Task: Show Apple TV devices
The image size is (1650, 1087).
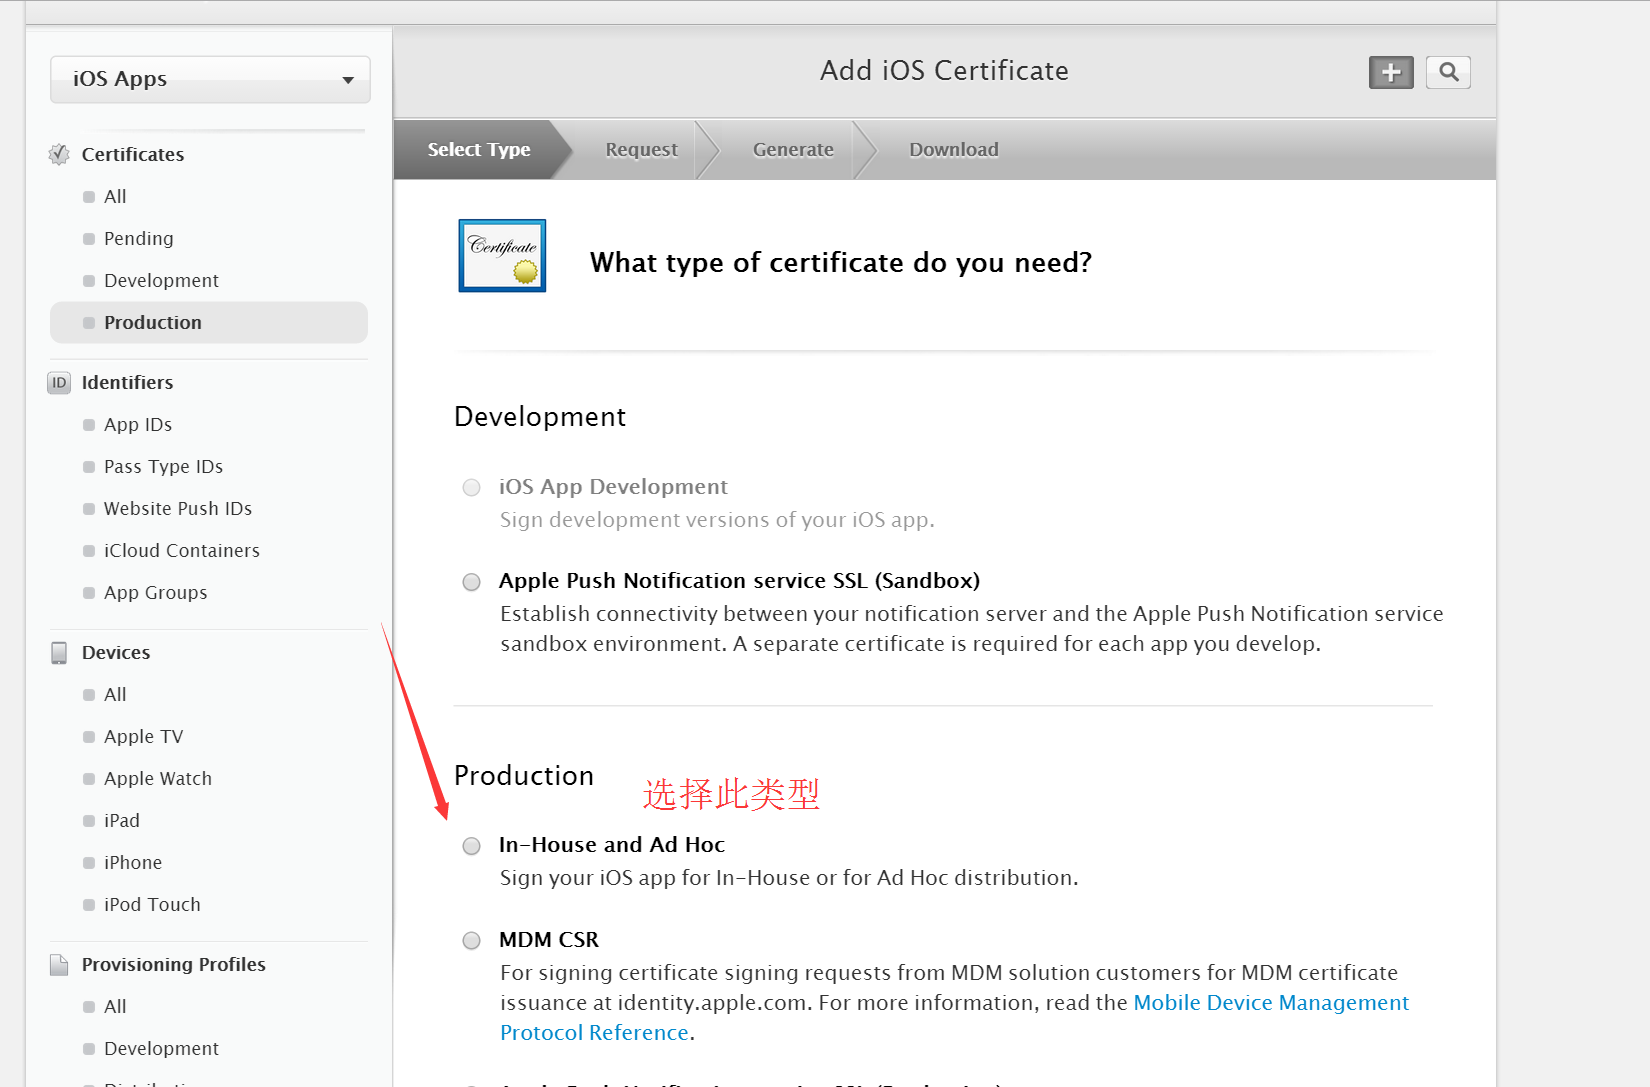Action: [x=144, y=737]
